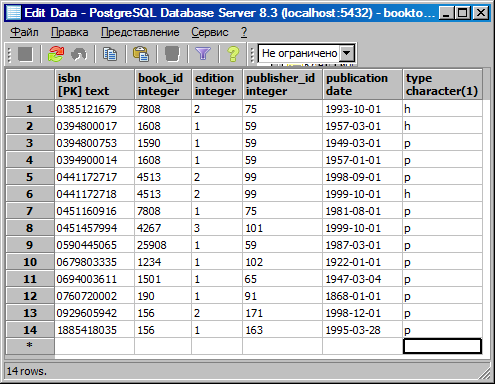495x384 pixels.
Task: Click publication date 1995-03-28
Action: (363, 330)
